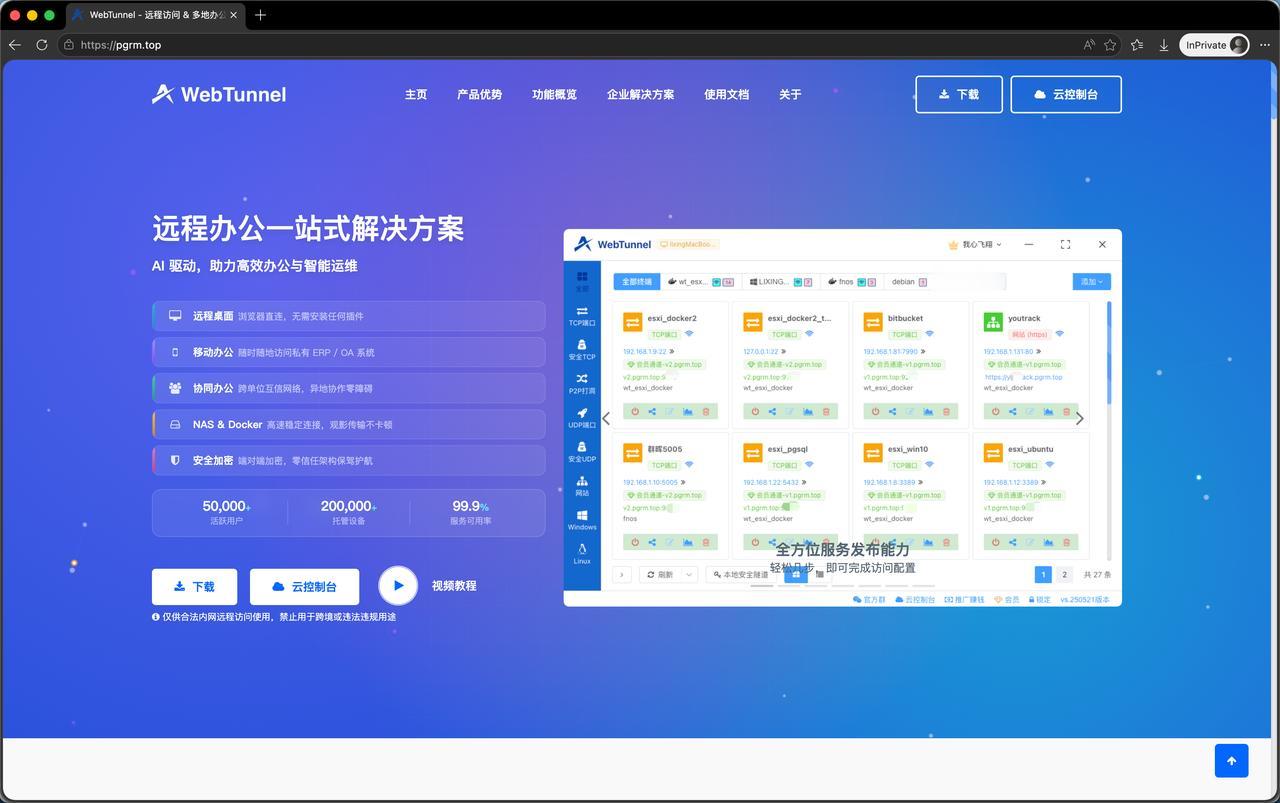Toggle power on 群晖5005 card
Screen dimensions: 1280x803
click(634, 542)
